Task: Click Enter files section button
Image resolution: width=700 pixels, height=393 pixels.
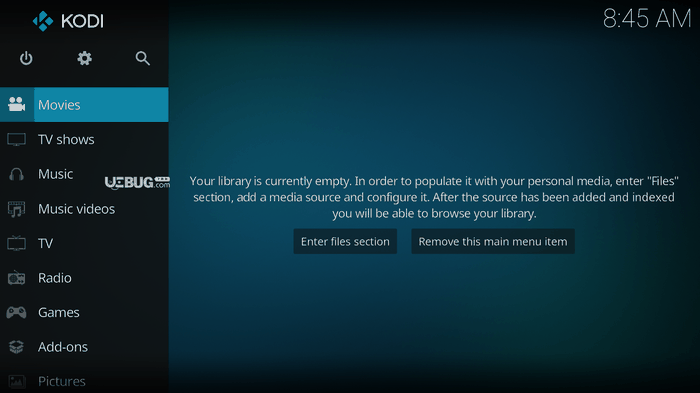Action: click(x=345, y=242)
